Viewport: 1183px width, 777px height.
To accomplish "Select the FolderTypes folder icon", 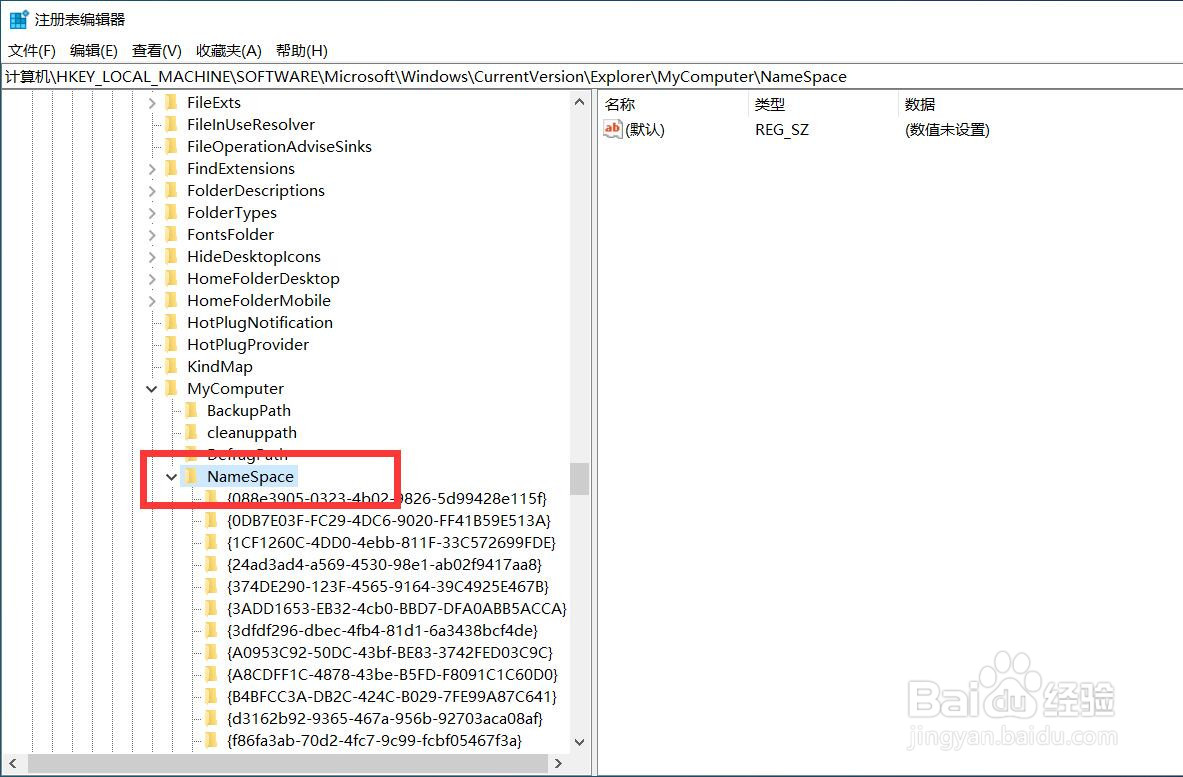I will coord(172,212).
